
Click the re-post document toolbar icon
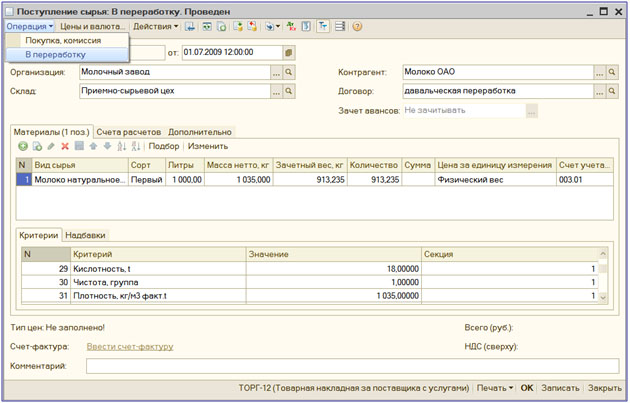pyautogui.click(x=207, y=27)
